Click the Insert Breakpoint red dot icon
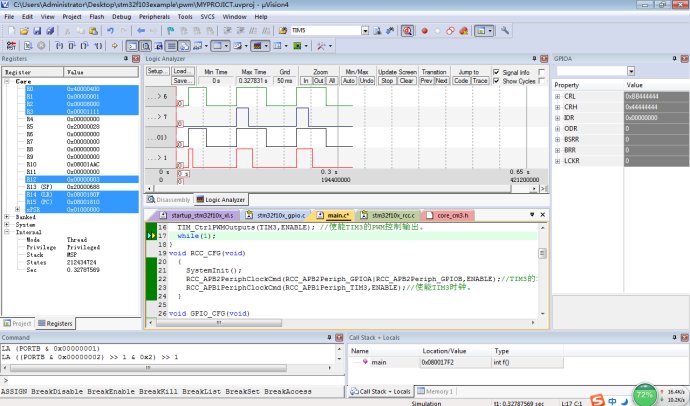 point(423,31)
